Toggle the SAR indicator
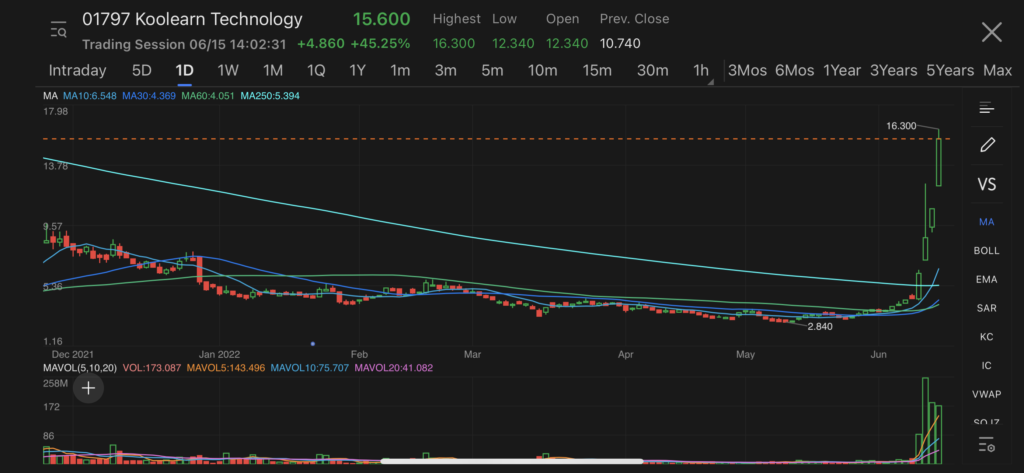 pos(986,308)
